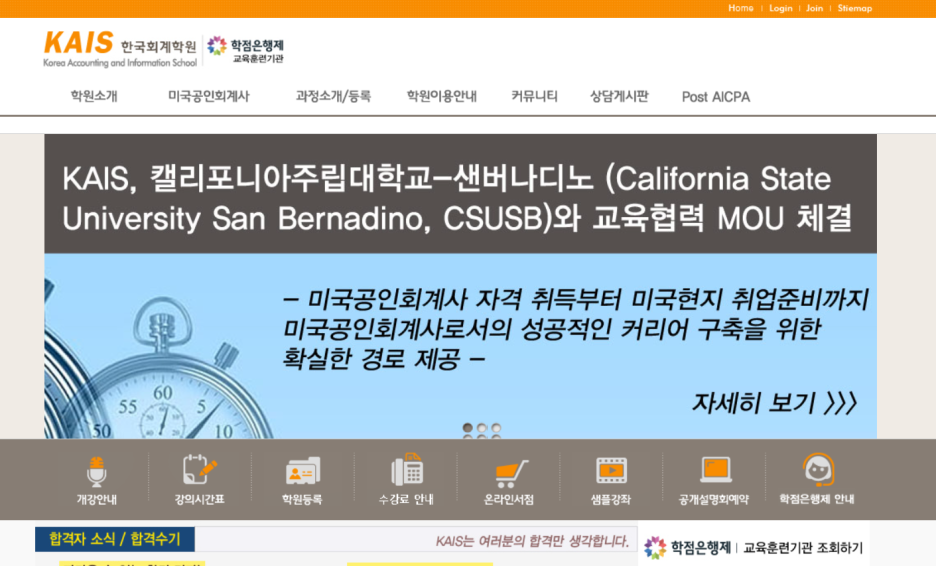This screenshot has width=936, height=566.
Task: Open the 과정소개/등록 menu
Action: click(333, 96)
